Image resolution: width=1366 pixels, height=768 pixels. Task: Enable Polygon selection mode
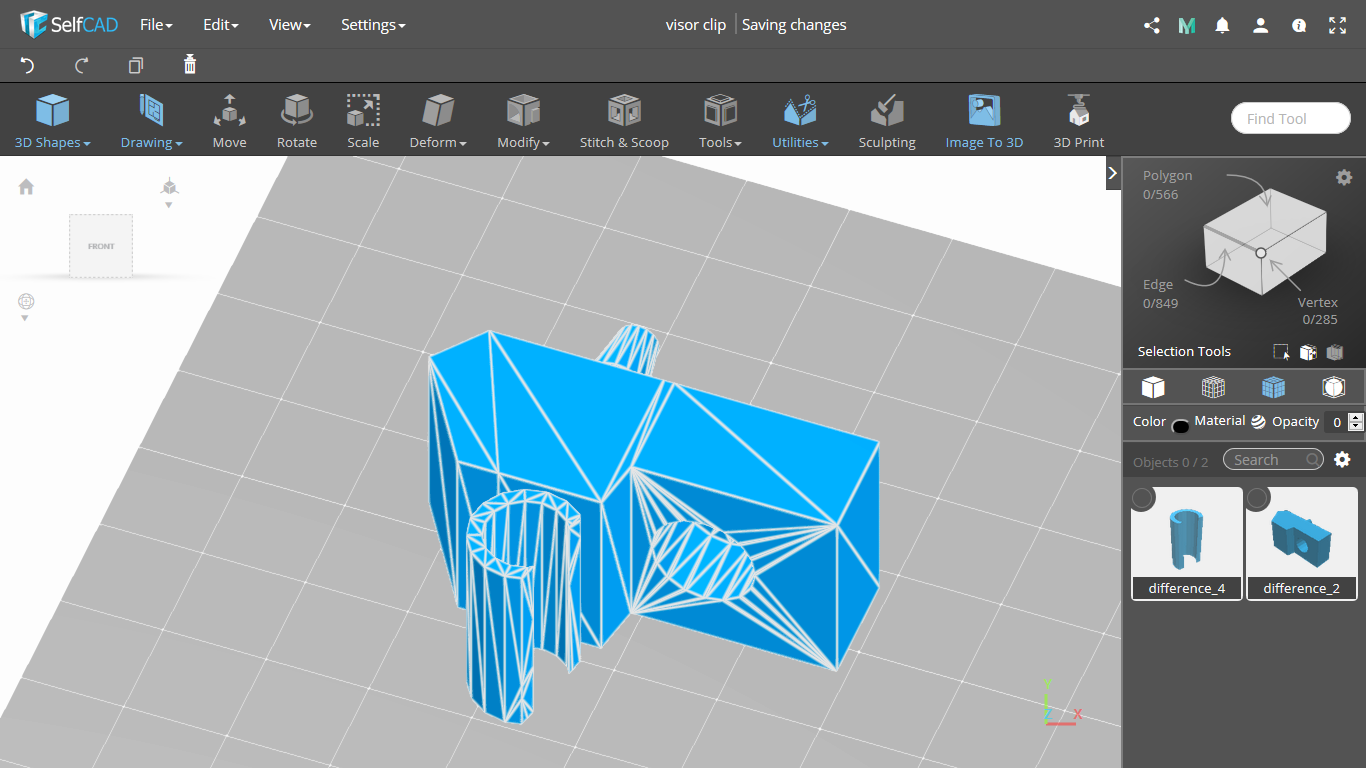coord(1167,176)
